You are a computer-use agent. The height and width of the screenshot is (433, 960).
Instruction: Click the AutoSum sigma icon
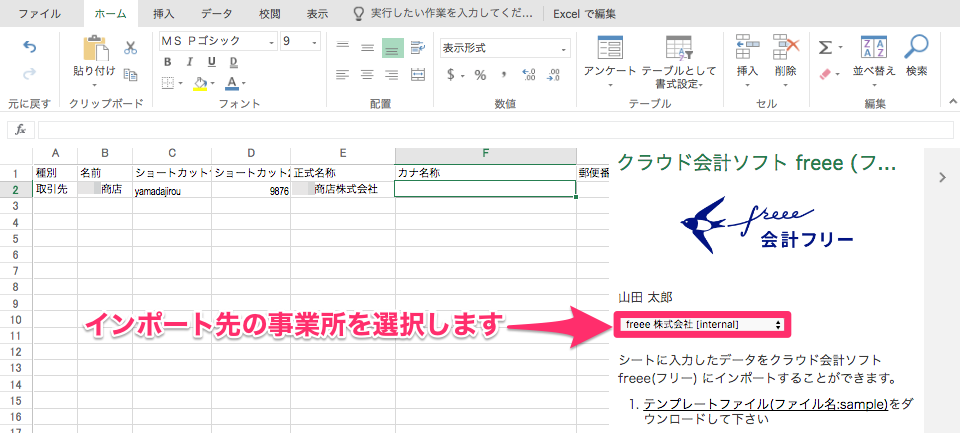point(826,48)
